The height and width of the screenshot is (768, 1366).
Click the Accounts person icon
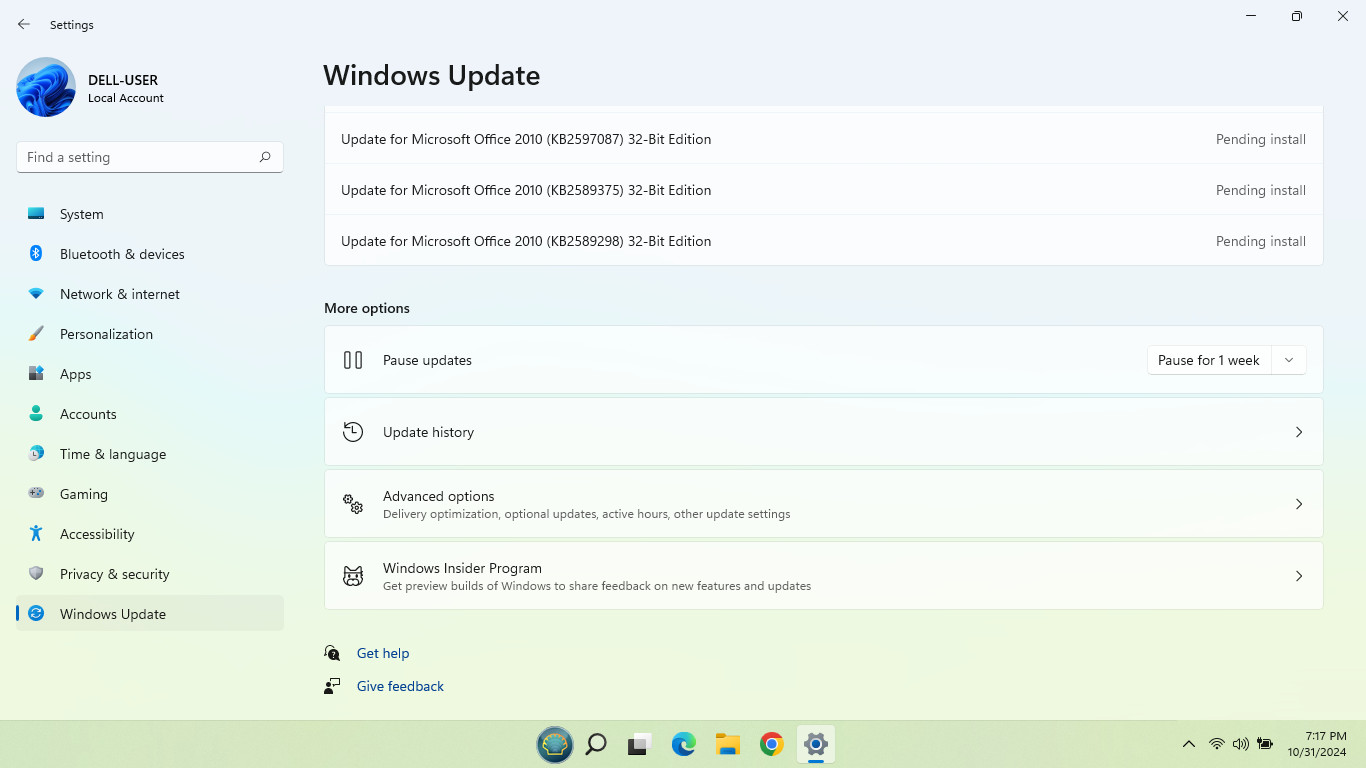click(x=36, y=414)
